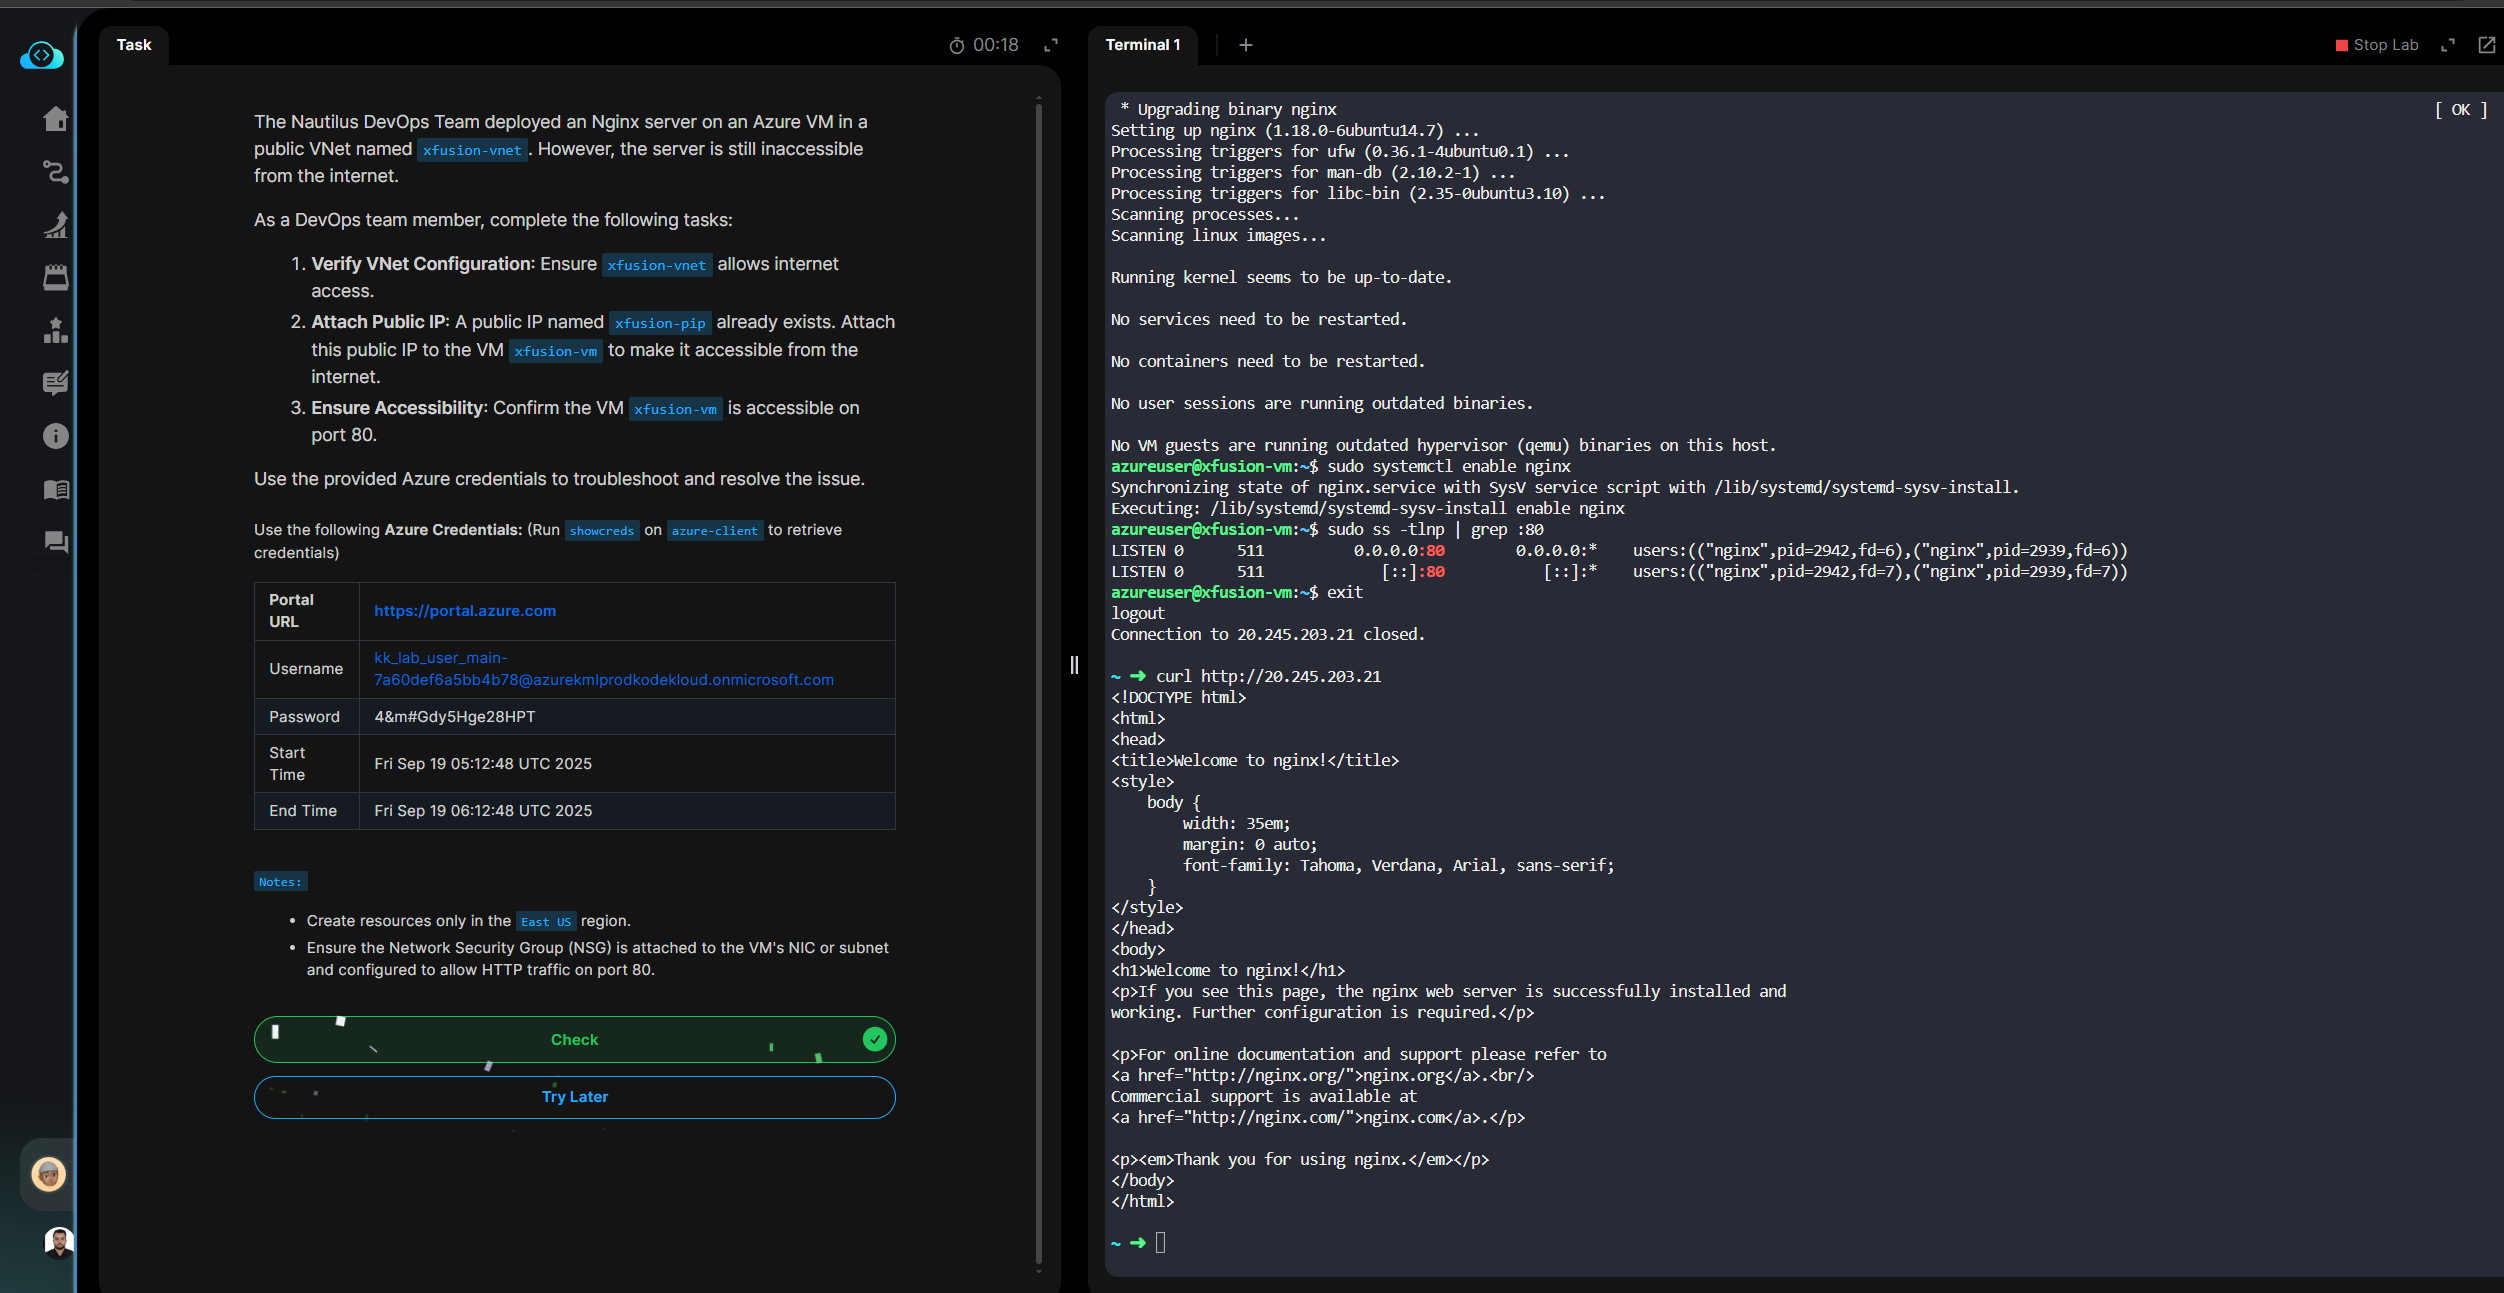Click the Task panel vertical scrollbar

[1039, 685]
